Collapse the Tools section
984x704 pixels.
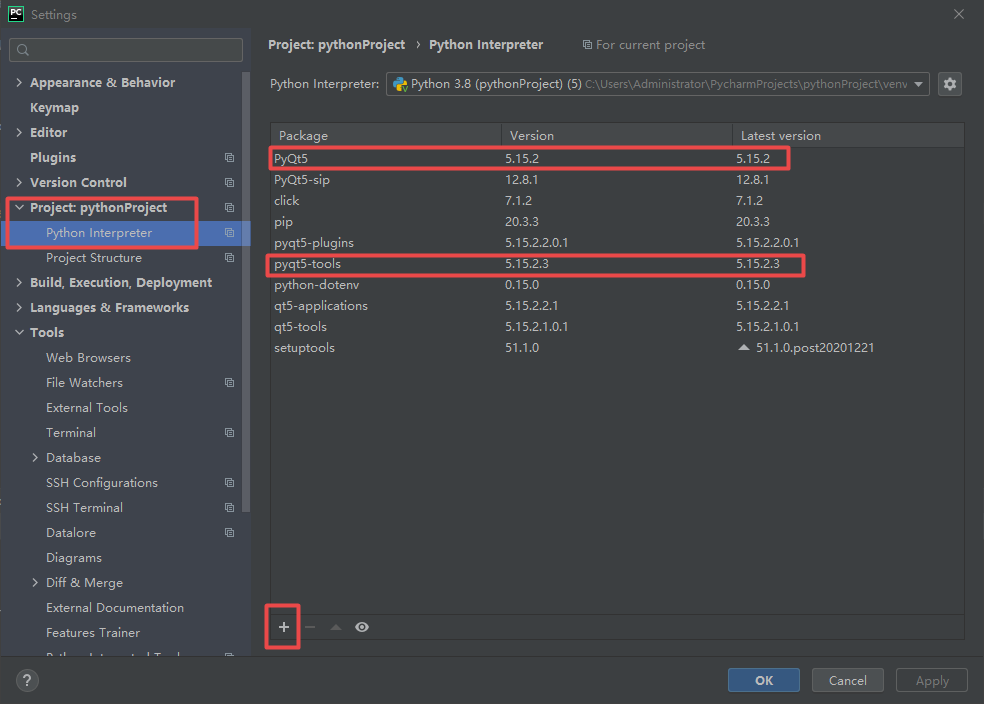(x=17, y=332)
